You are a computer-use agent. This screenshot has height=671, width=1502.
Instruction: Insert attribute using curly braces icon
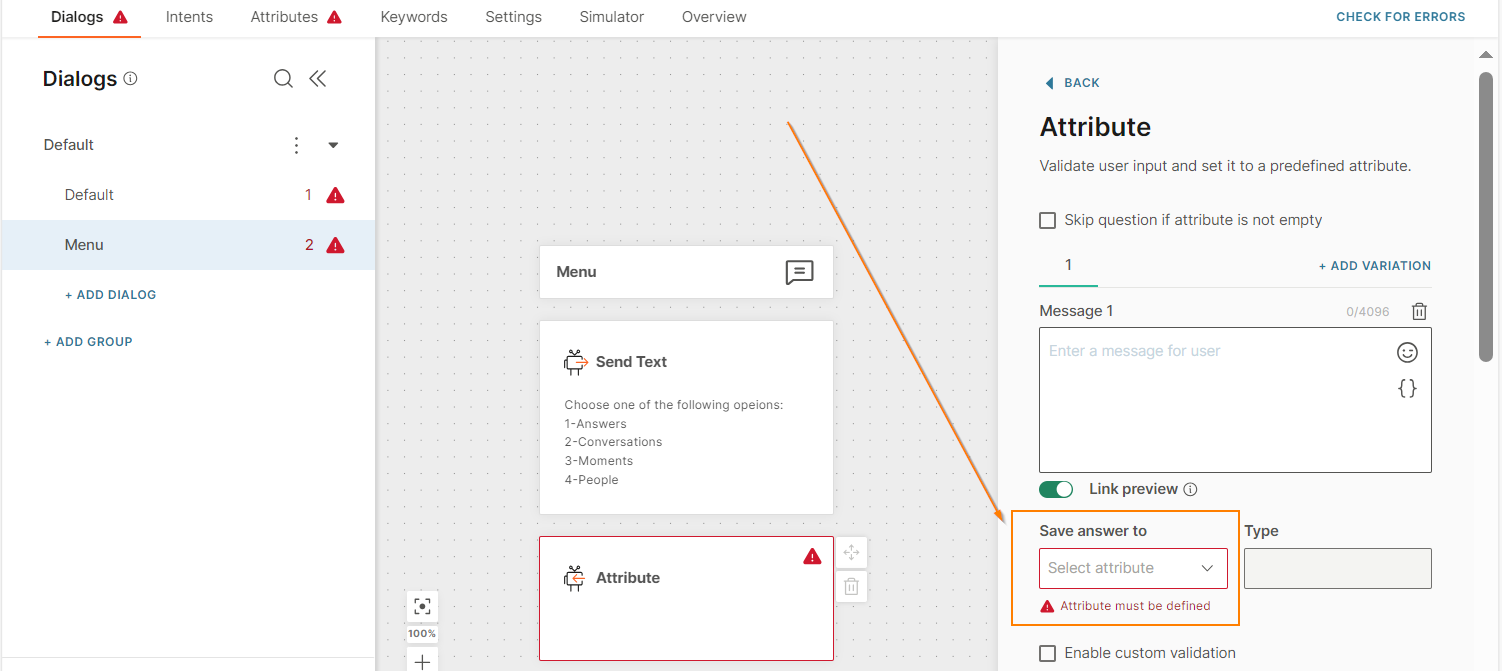tap(1407, 389)
